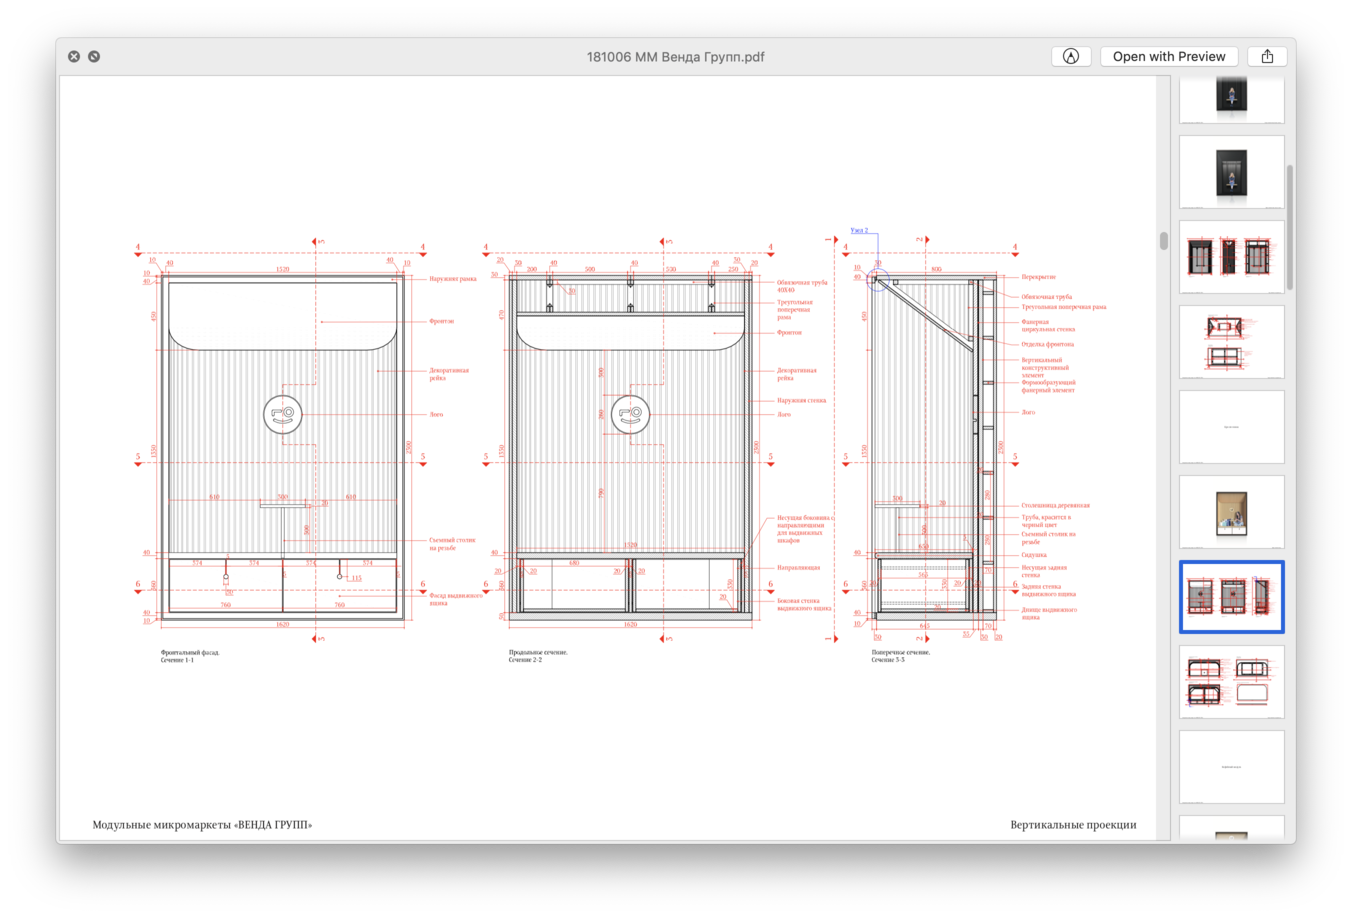Select the thumbnail with four rounded plan drawings

tap(1231, 681)
